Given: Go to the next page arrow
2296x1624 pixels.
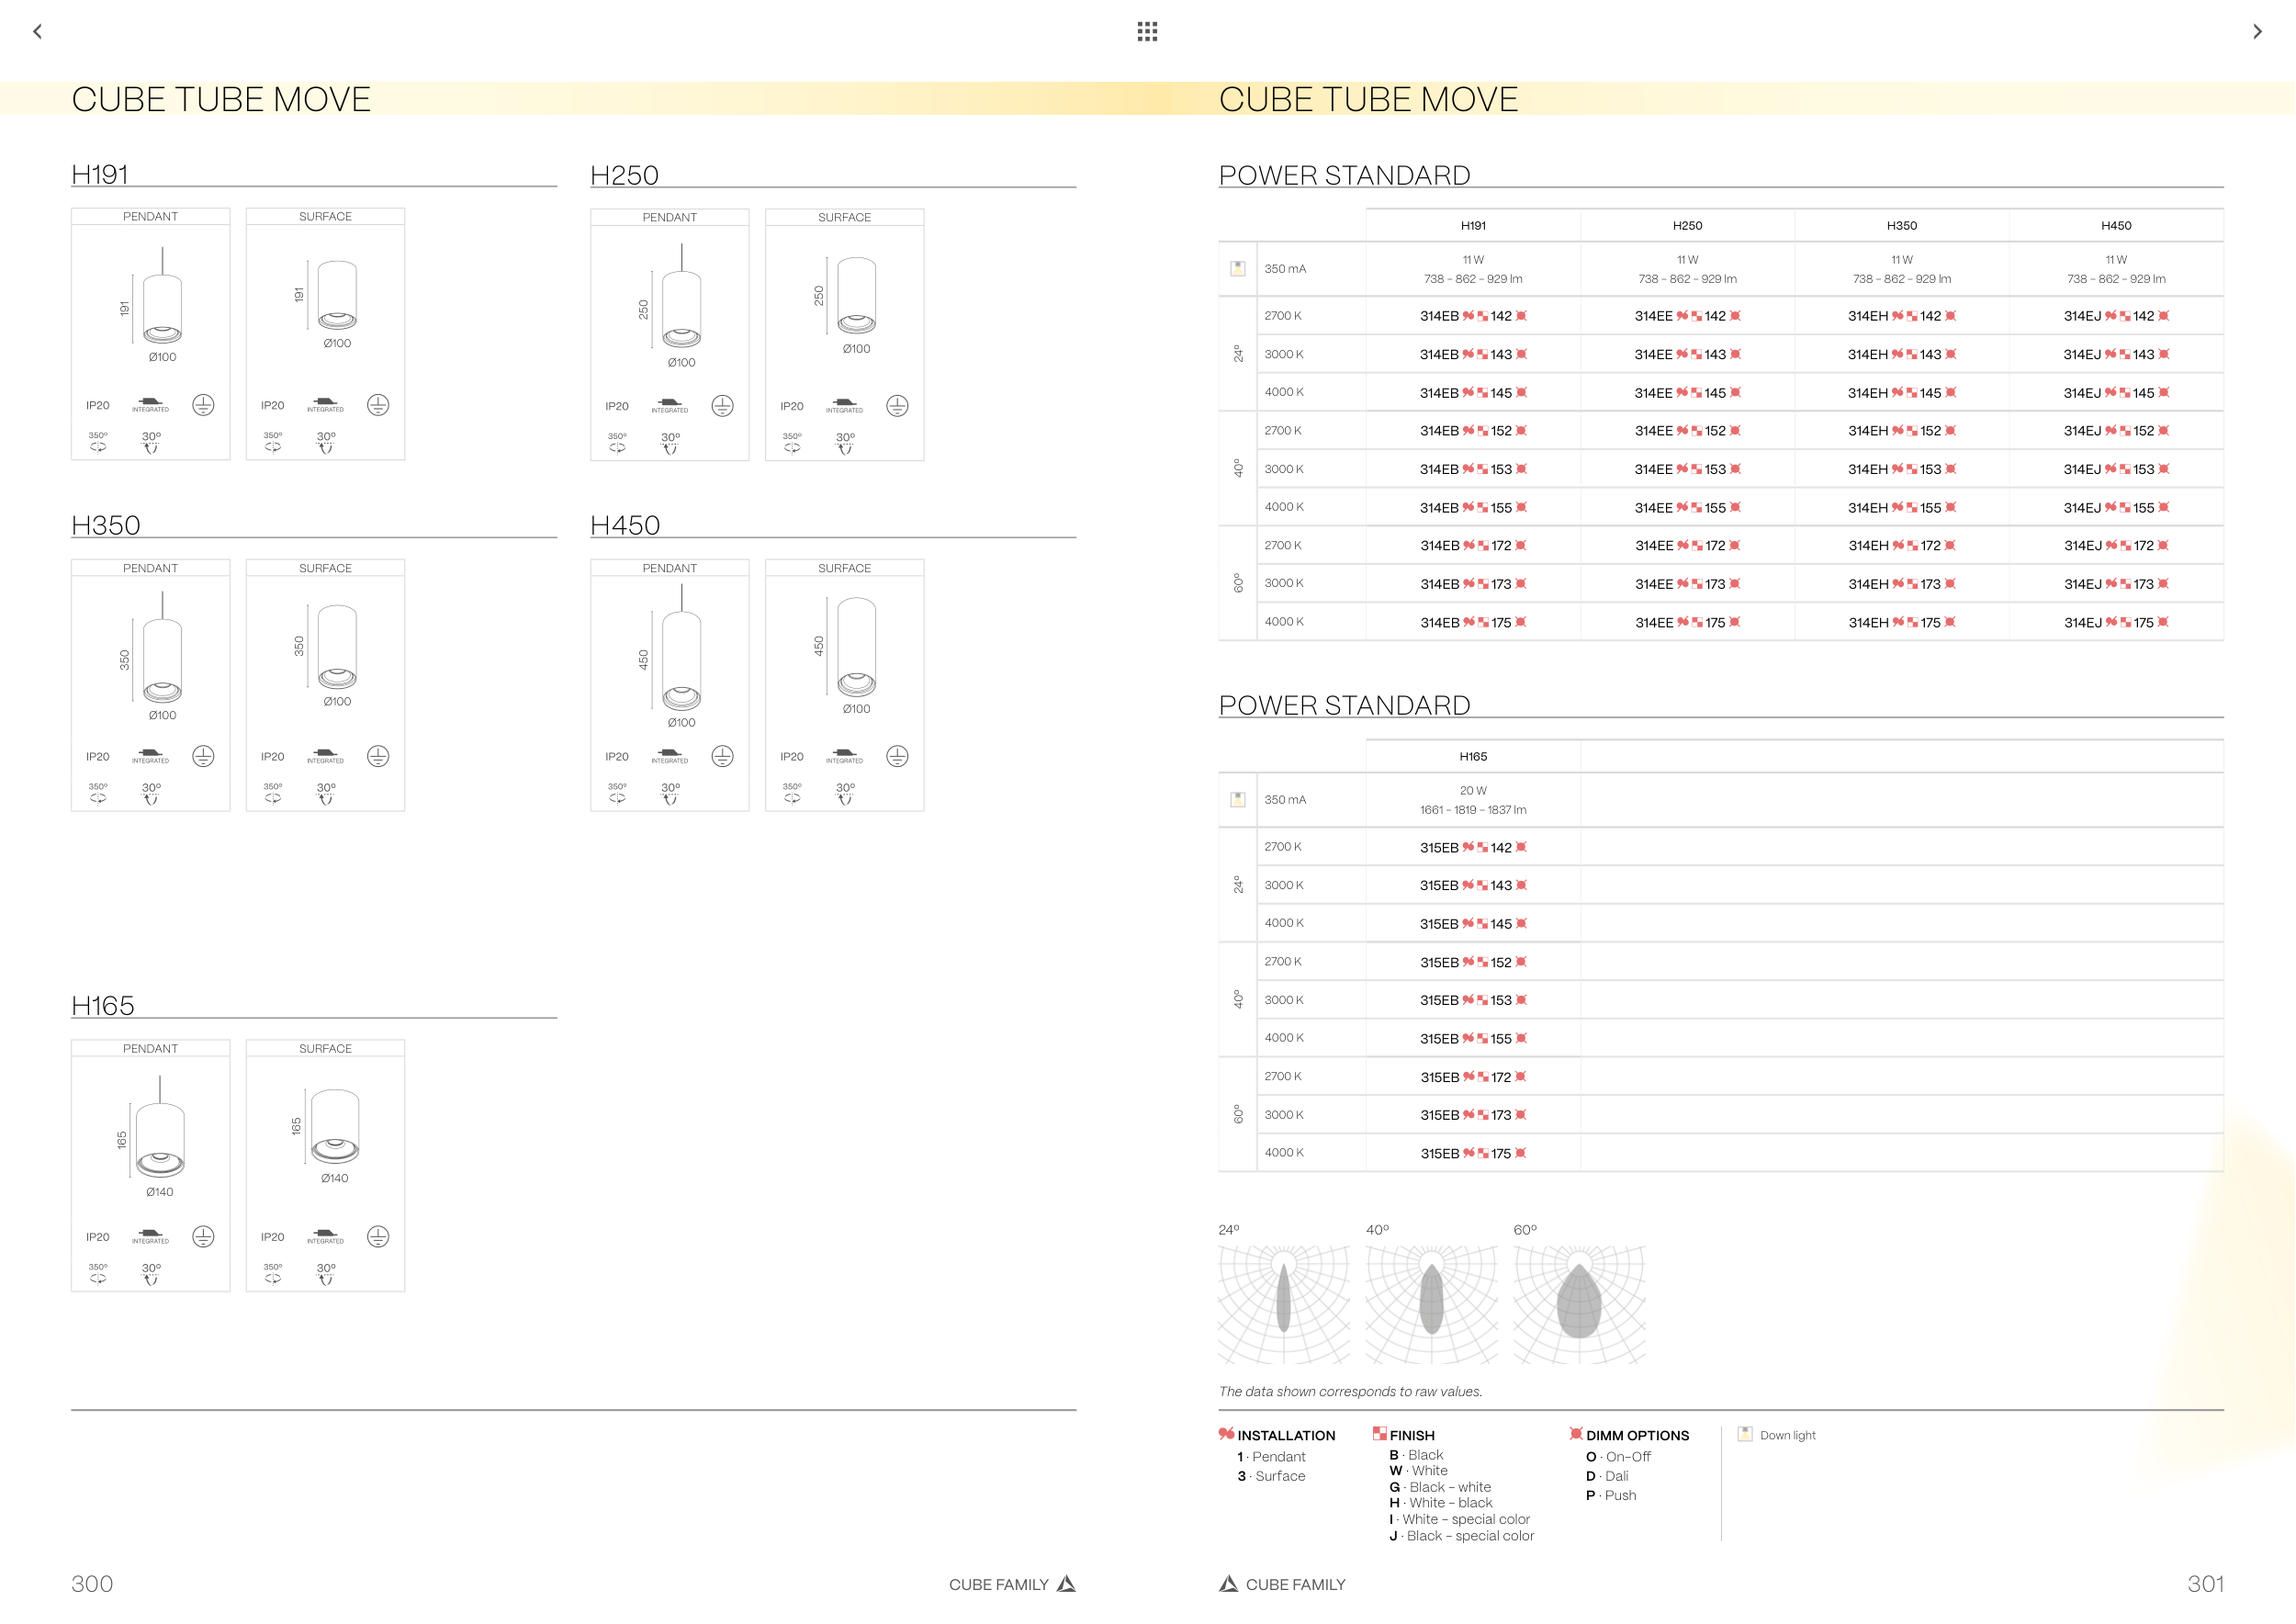Looking at the screenshot, I should [x=2257, y=32].
